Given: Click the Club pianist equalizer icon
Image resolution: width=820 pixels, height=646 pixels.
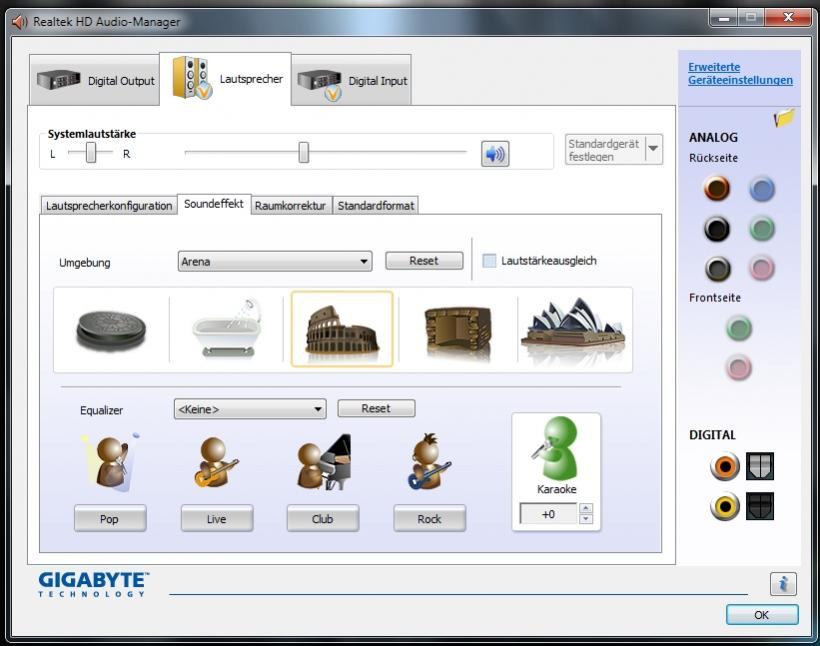Looking at the screenshot, I should pos(323,462).
